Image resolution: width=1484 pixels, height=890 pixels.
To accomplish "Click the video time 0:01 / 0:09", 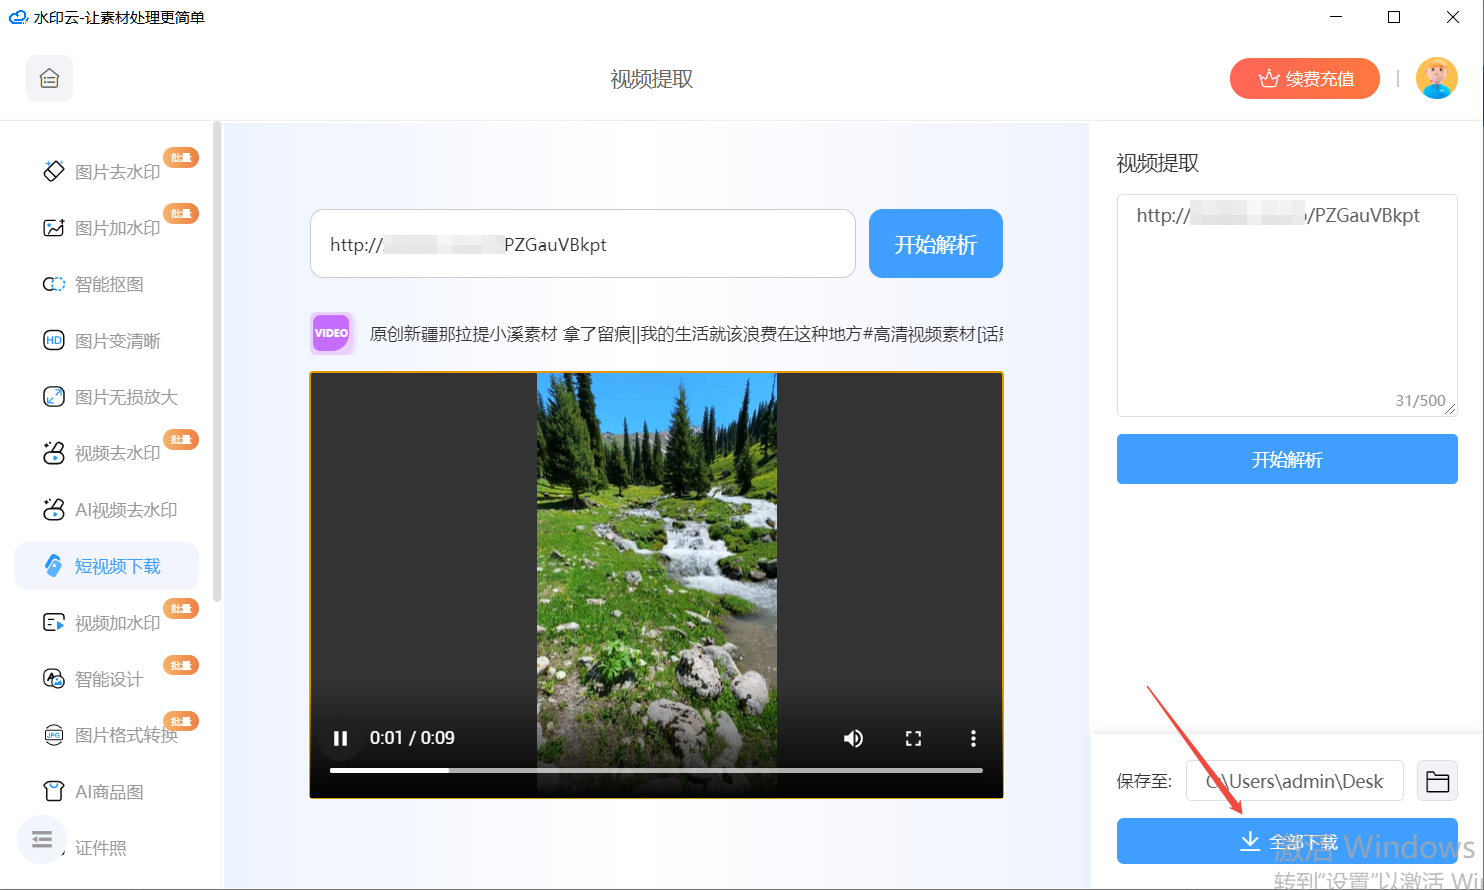I will coord(412,738).
